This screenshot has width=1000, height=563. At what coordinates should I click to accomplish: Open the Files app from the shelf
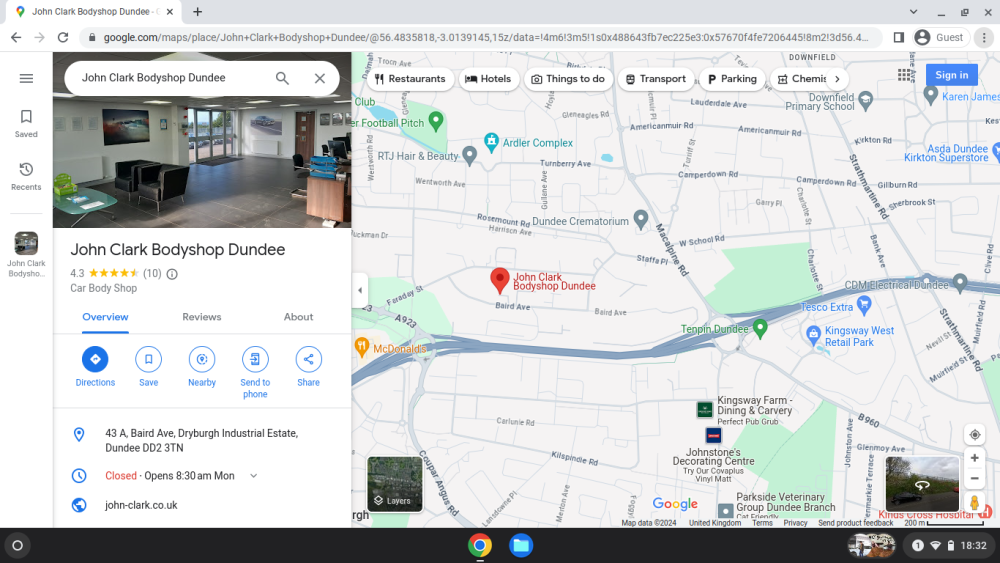[x=520, y=545]
